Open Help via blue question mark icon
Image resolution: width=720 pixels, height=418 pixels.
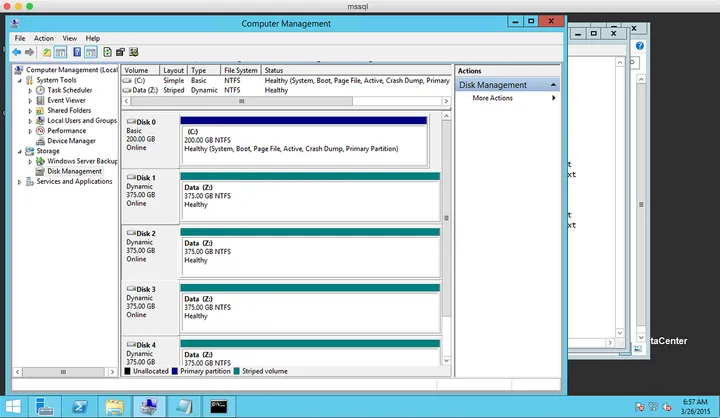tap(77, 52)
